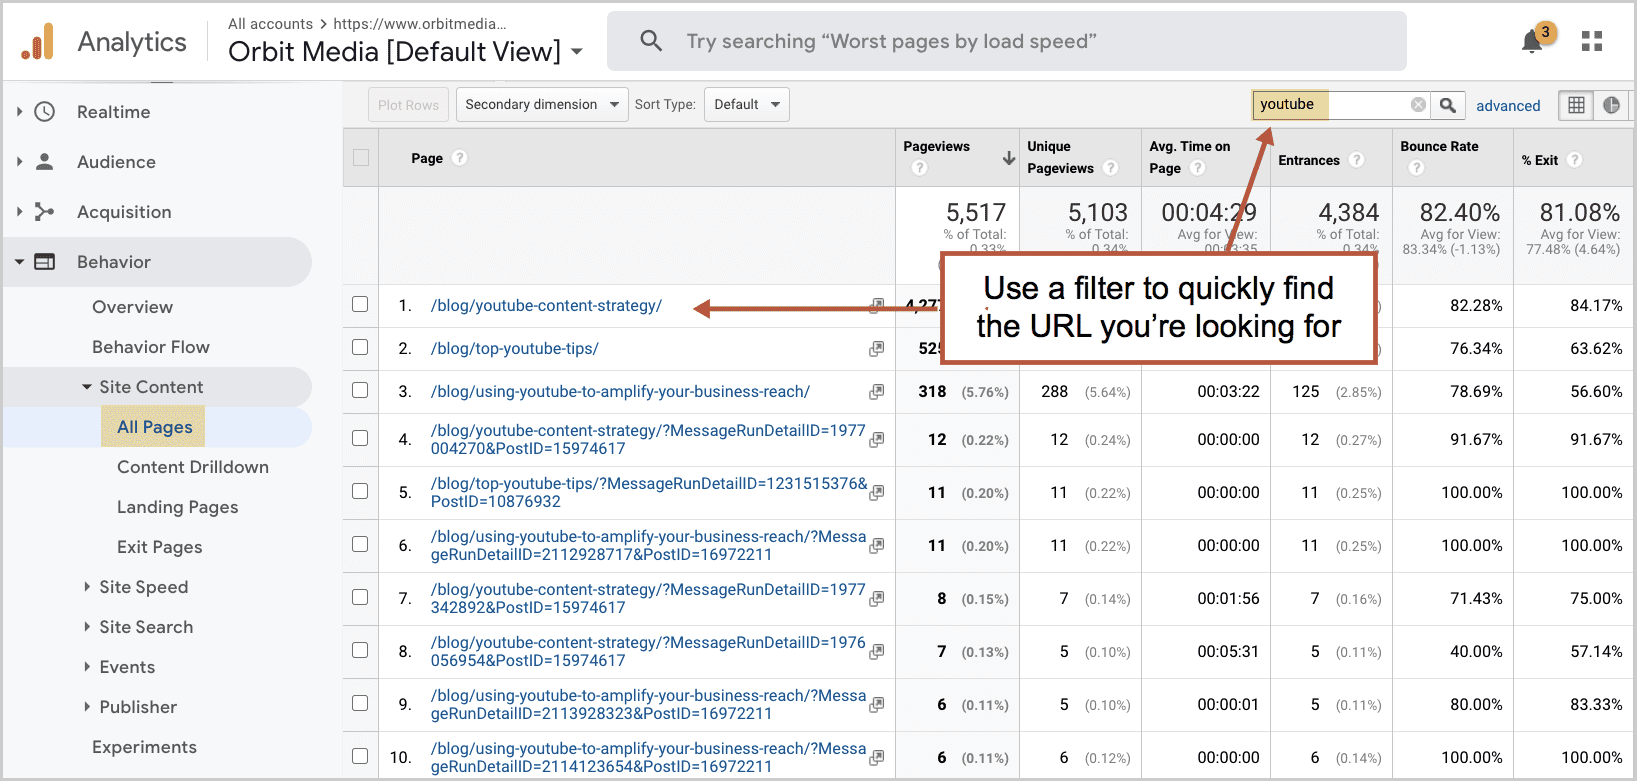
Task: Check row 4 checkbox
Action: pos(360,438)
